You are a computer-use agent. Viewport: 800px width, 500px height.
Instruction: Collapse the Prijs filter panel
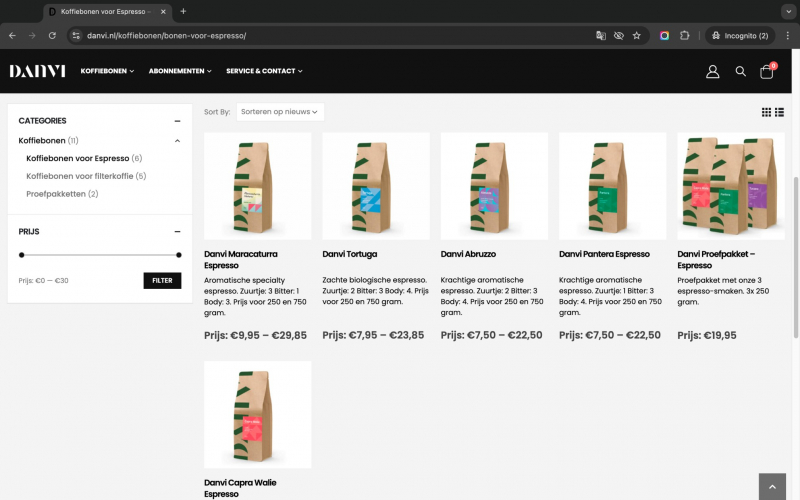coord(177,232)
